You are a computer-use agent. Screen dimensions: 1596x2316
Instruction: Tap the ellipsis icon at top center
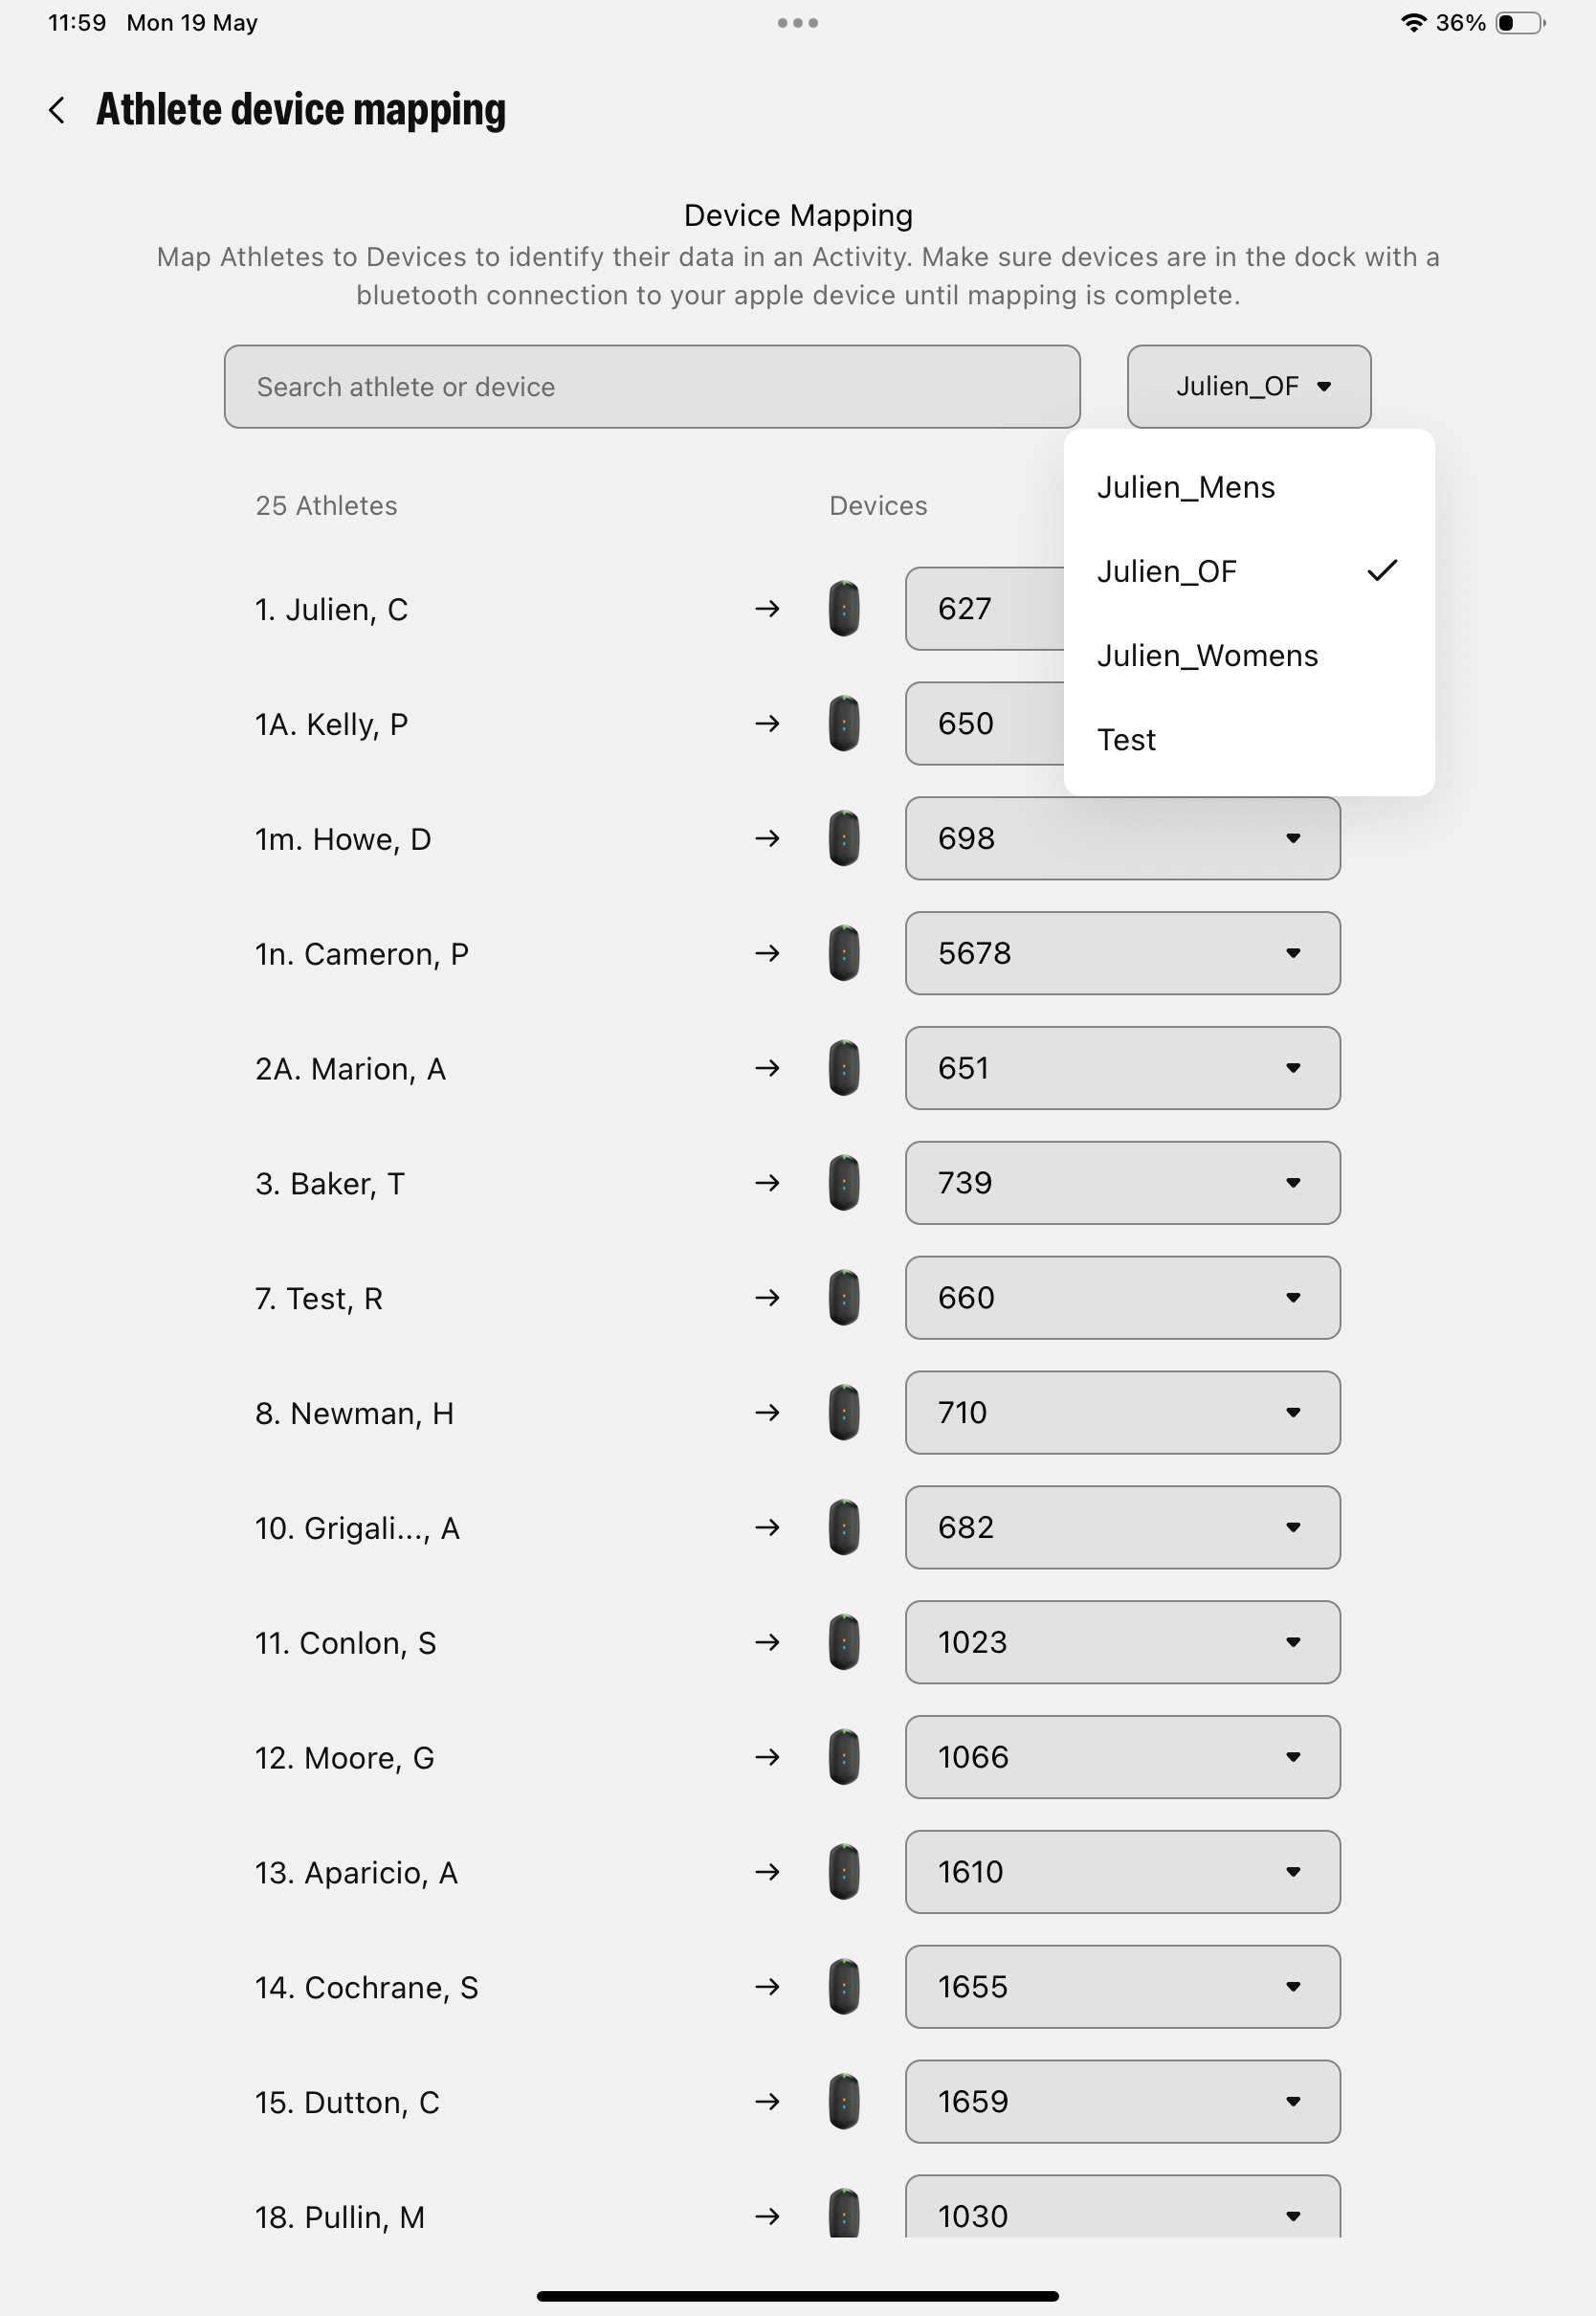tap(797, 21)
